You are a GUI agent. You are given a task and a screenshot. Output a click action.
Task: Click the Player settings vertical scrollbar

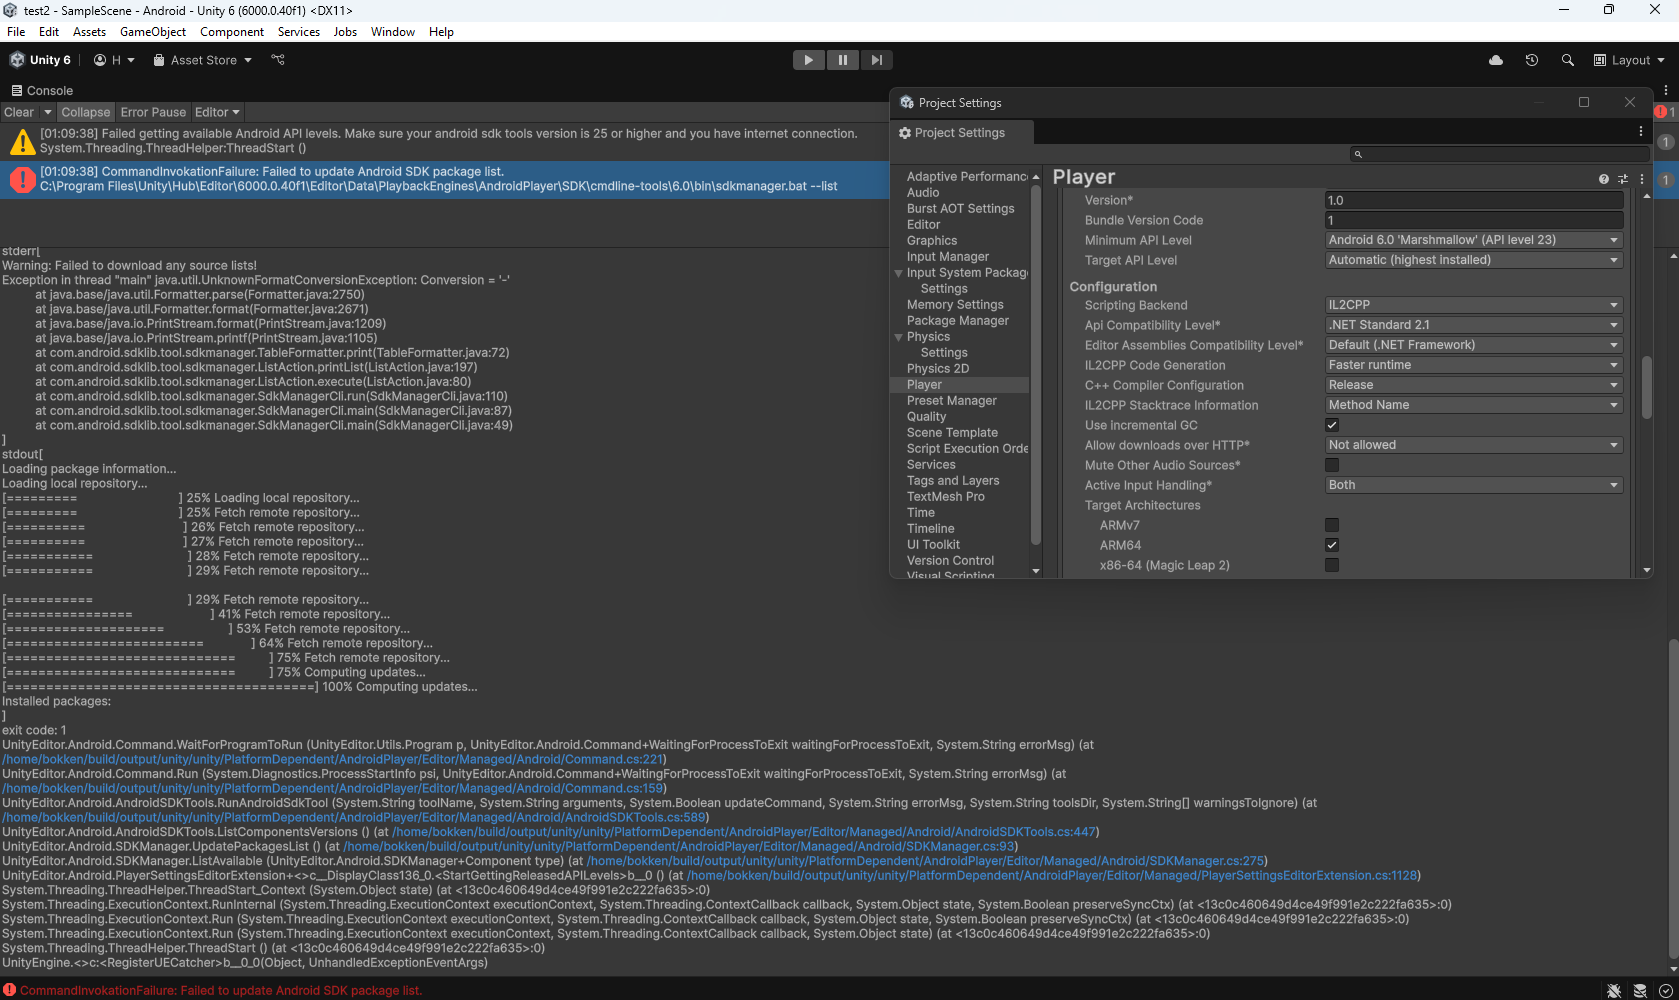[1646, 387]
